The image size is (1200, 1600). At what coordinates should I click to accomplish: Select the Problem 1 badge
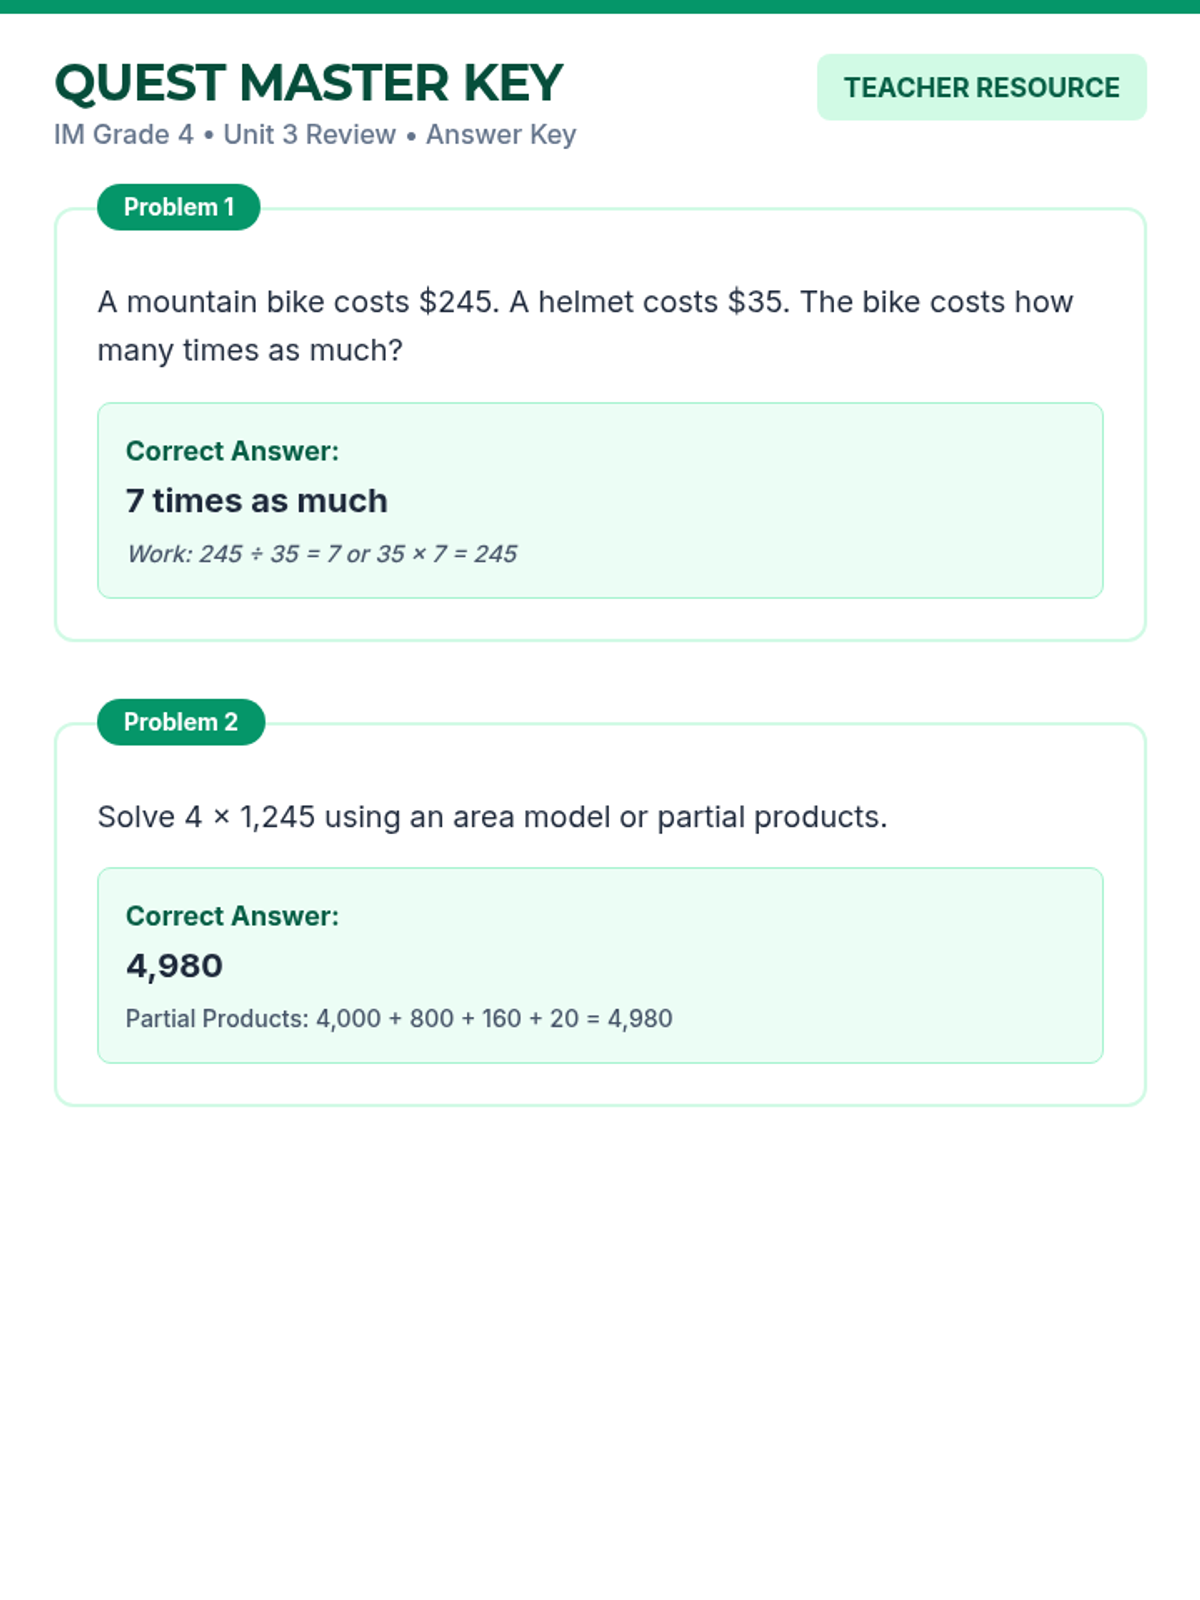(x=178, y=207)
